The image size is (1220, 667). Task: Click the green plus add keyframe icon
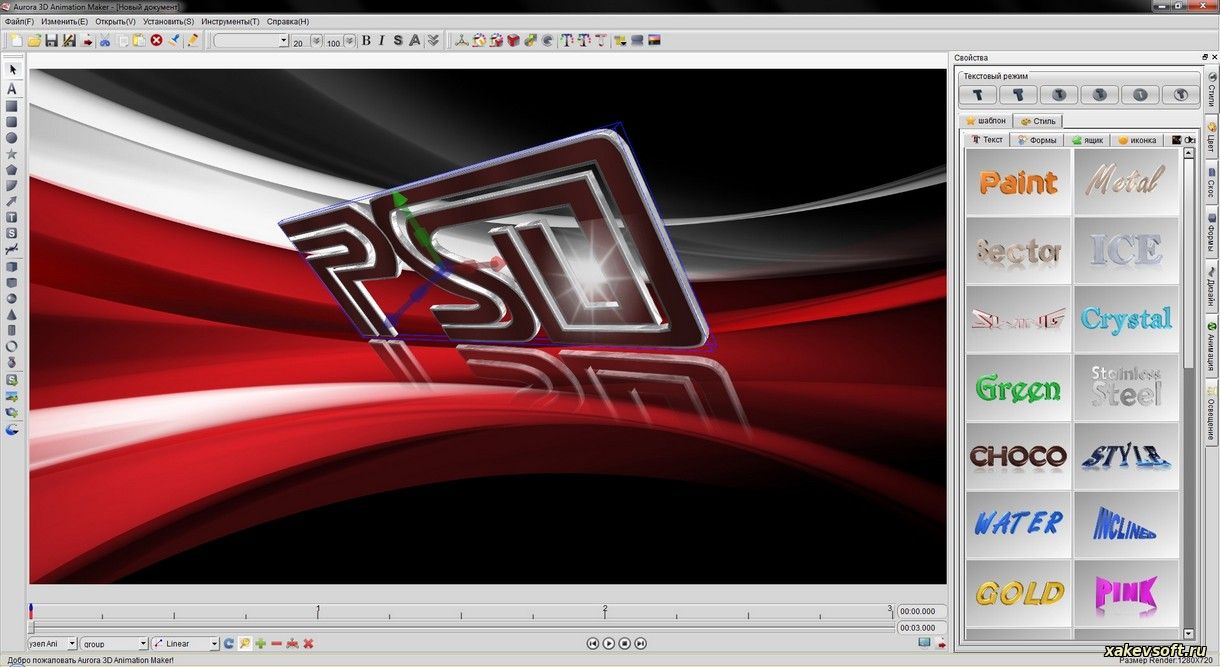260,644
